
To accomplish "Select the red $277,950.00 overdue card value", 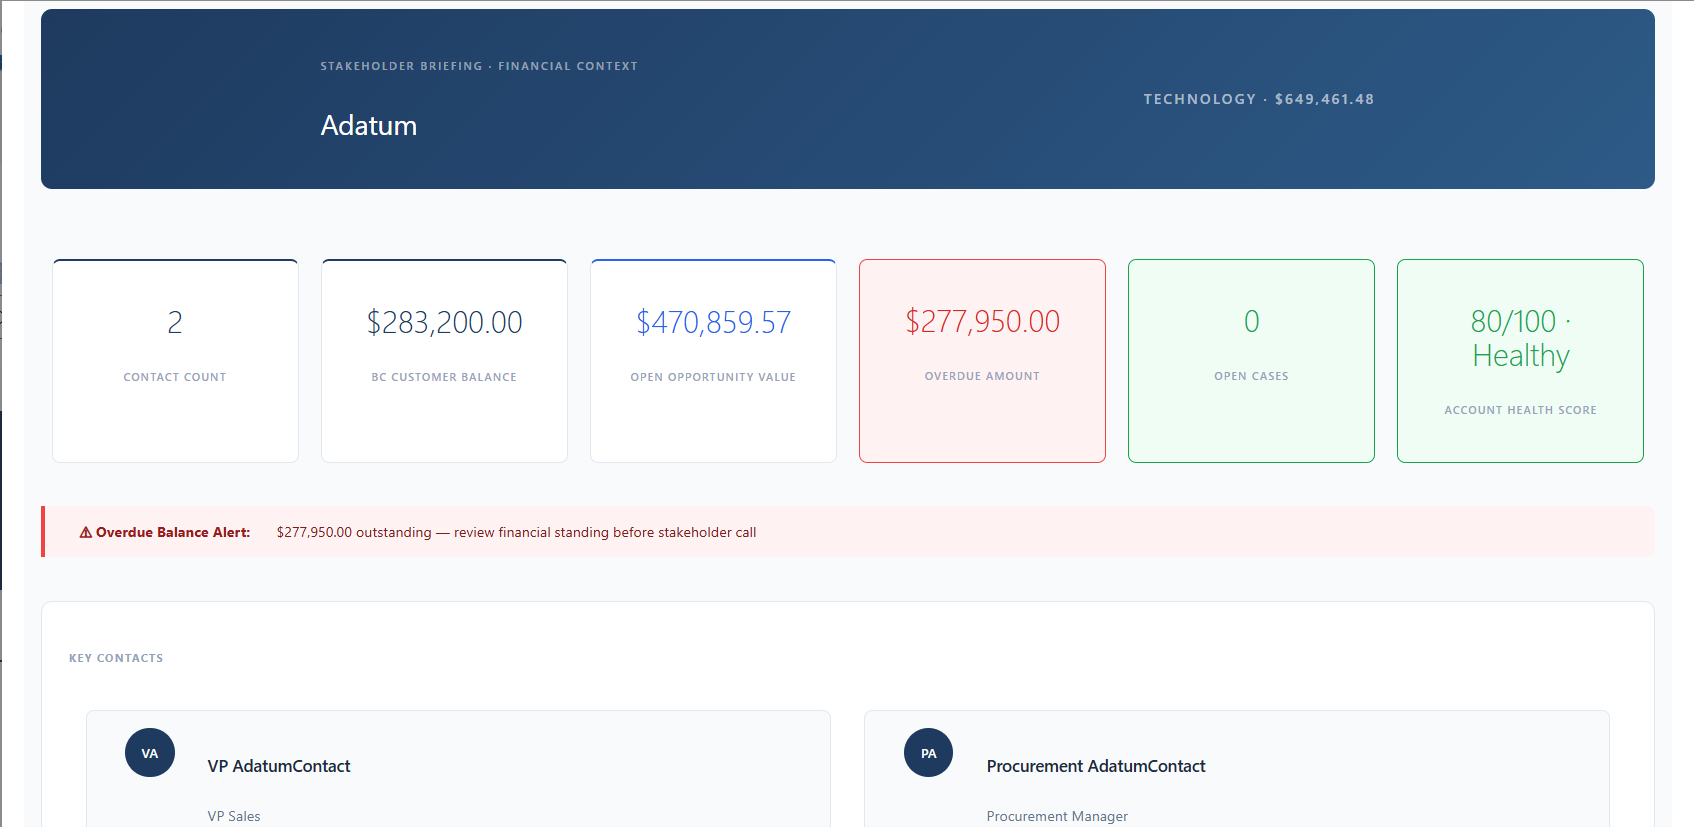I will pos(983,321).
